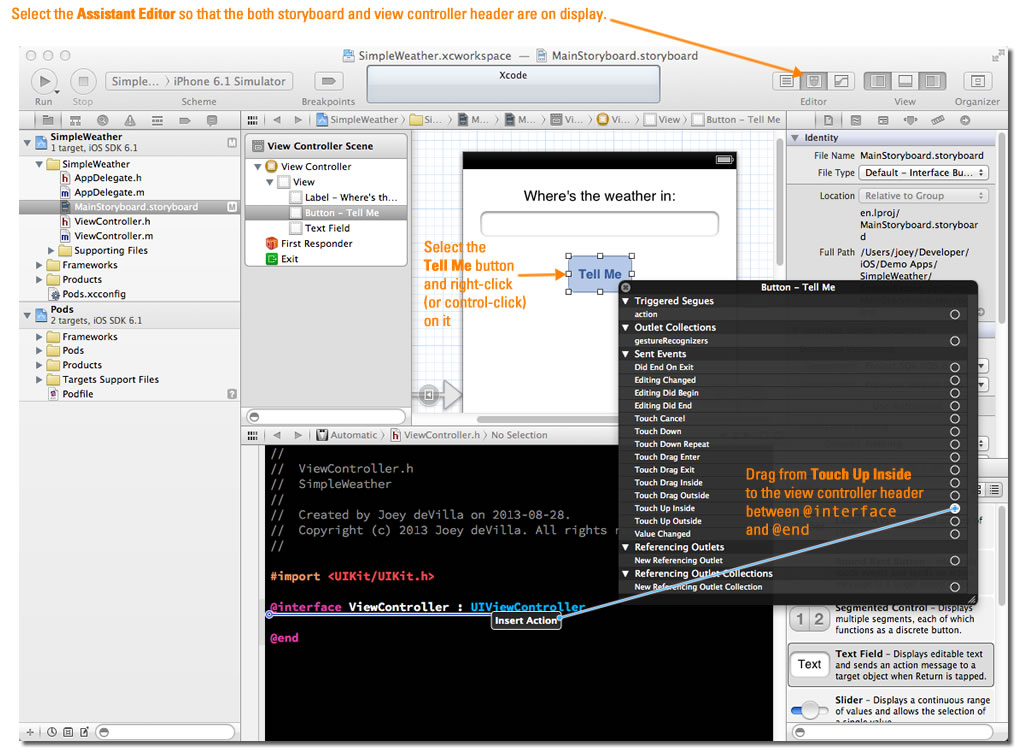Click Automatic in assistant jump bar
This screenshot has width=1024, height=756.
tap(347, 435)
